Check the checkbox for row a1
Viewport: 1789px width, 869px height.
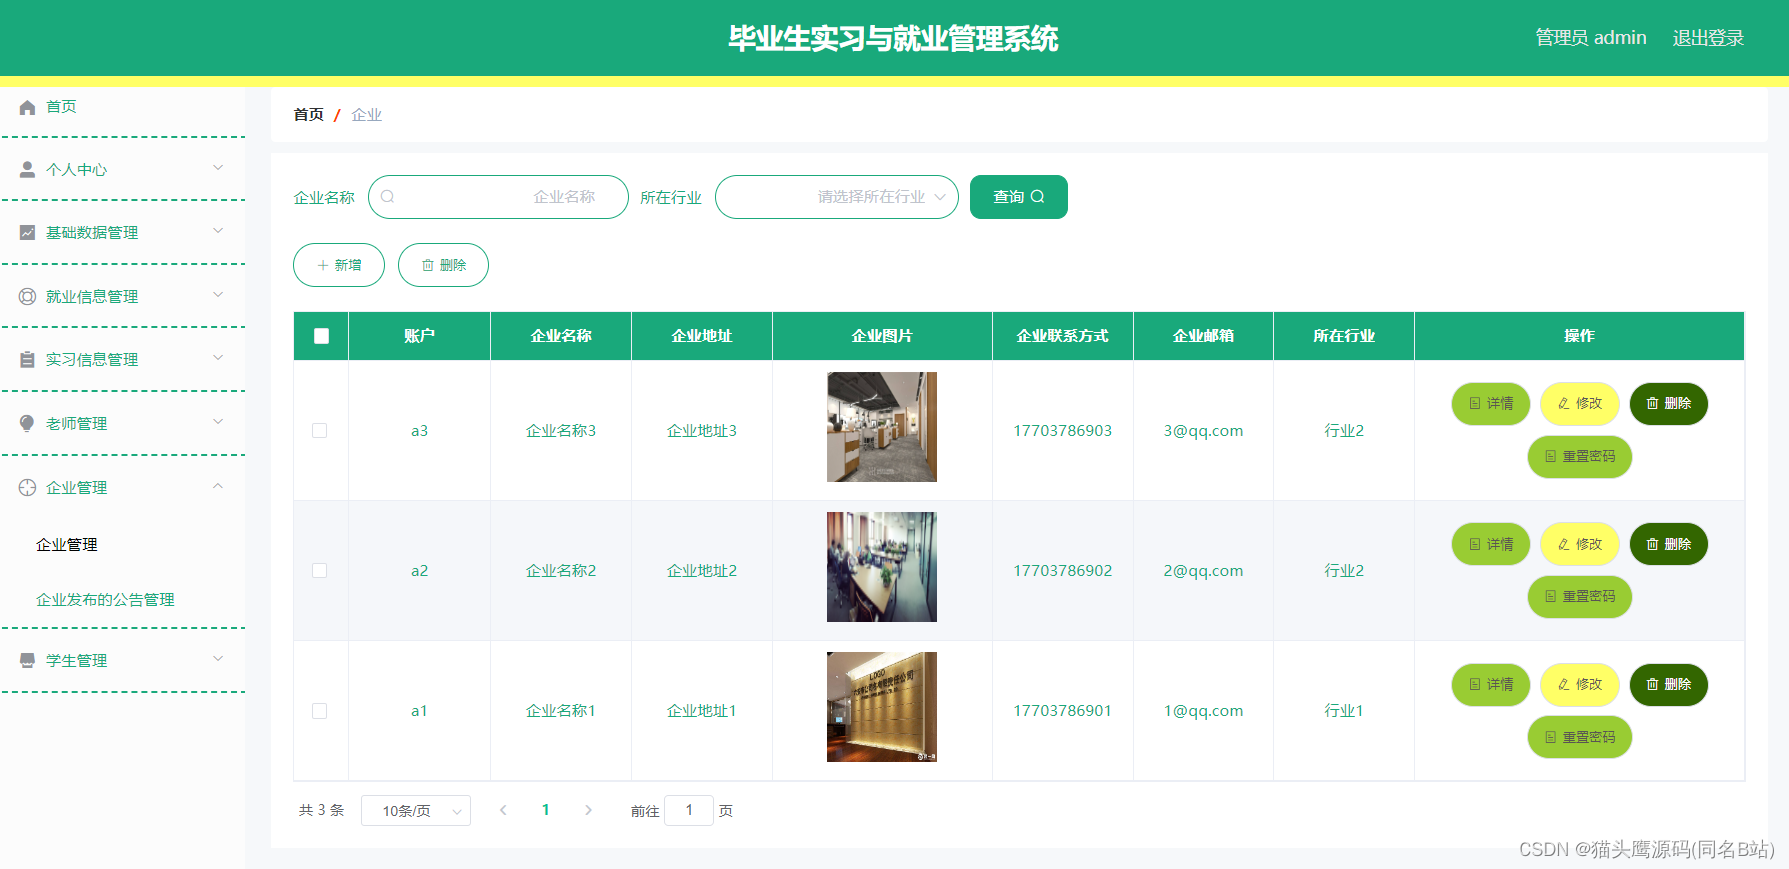click(x=320, y=711)
